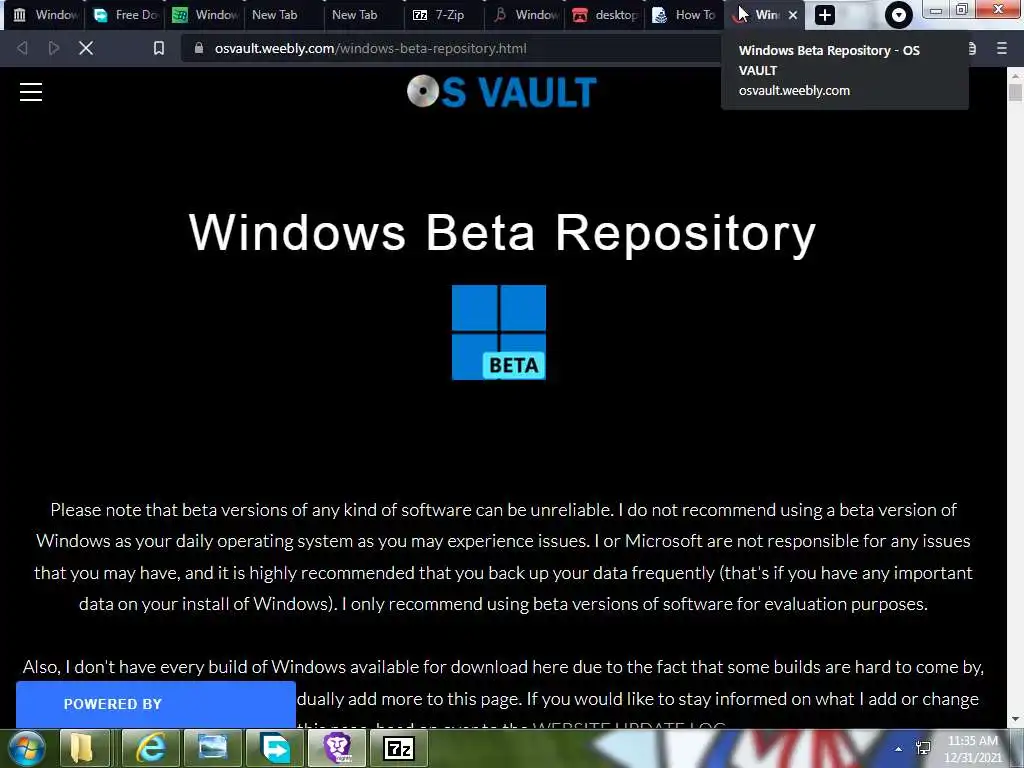Click the address bar URL

pyautogui.click(x=370, y=48)
